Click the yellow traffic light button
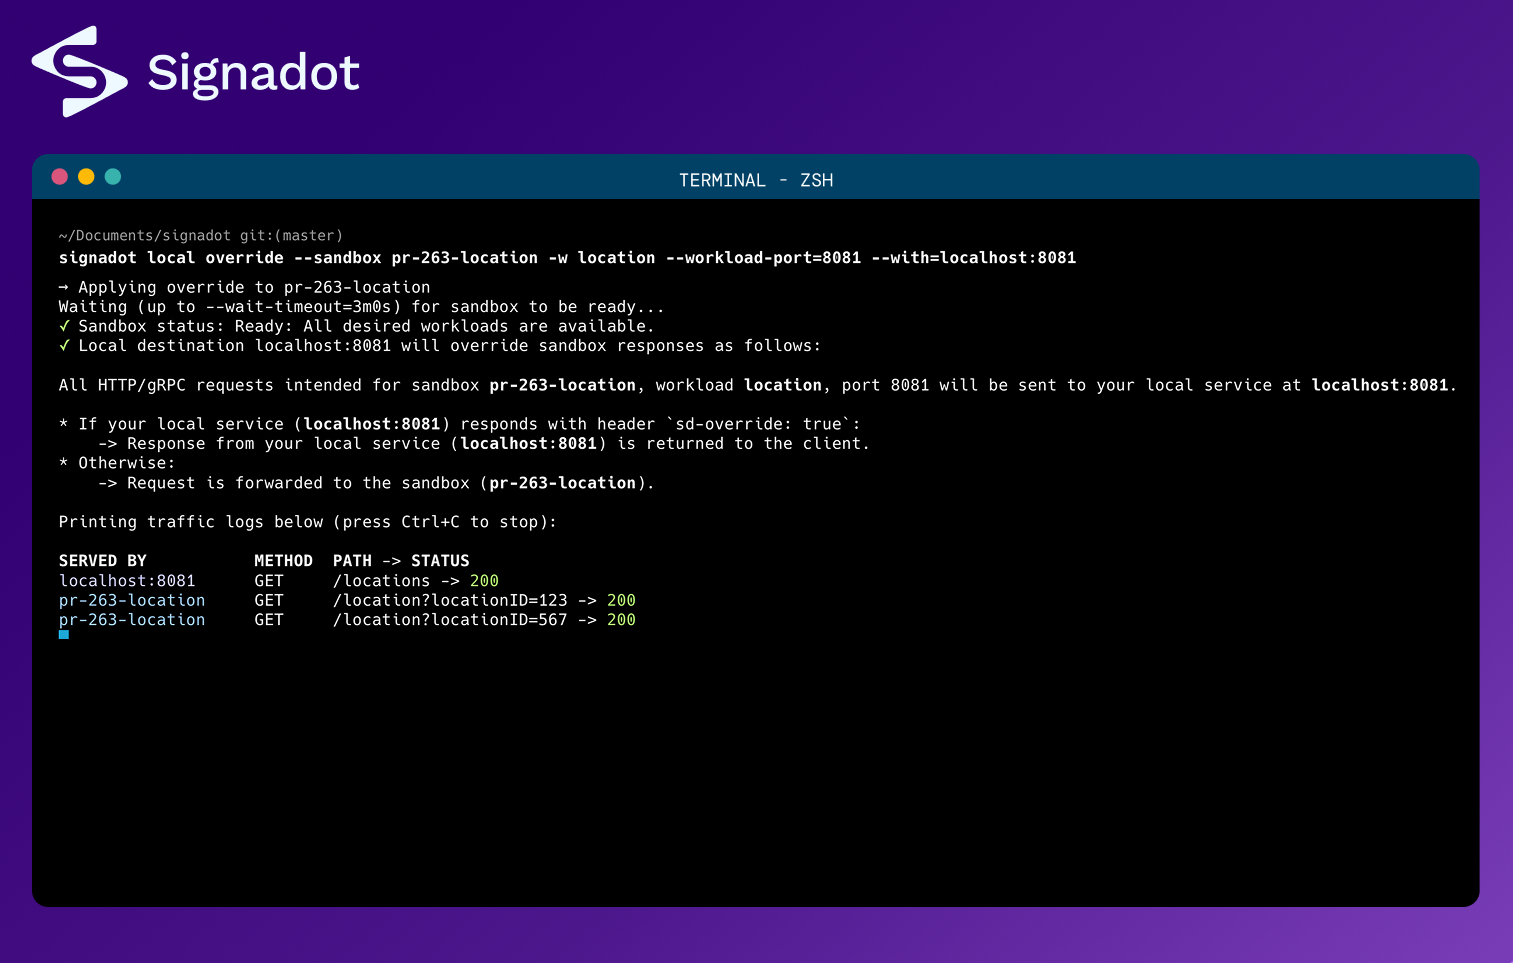 click(x=86, y=176)
